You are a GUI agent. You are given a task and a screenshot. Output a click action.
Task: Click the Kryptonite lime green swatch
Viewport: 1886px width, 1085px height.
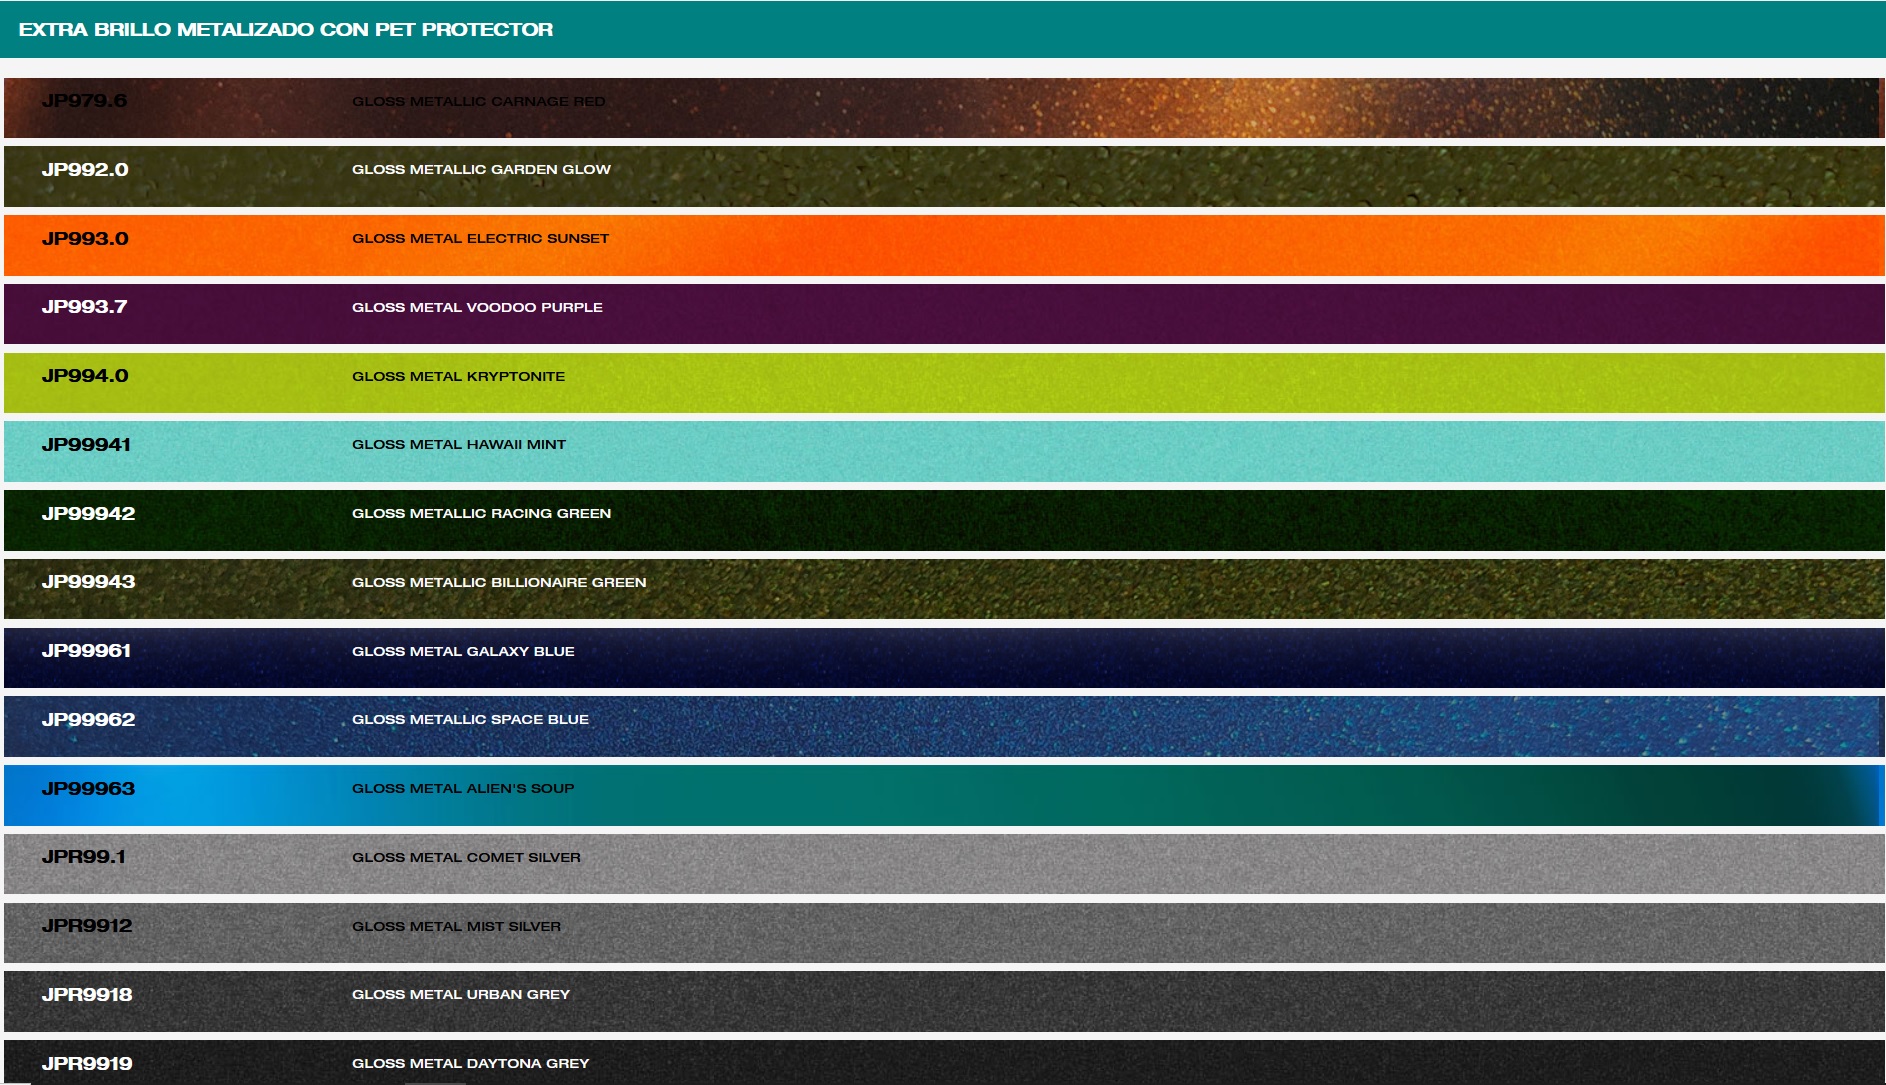coord(943,383)
